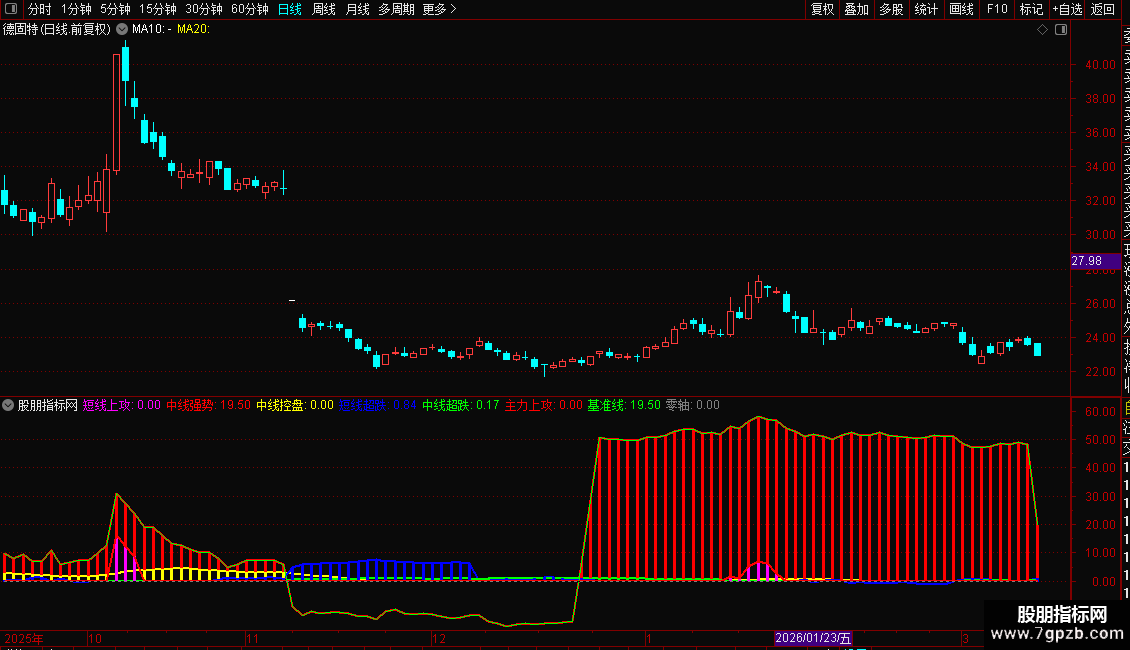Click the 60.00 indicator axis label
This screenshot has height=650, width=1130.
click(x=1100, y=411)
